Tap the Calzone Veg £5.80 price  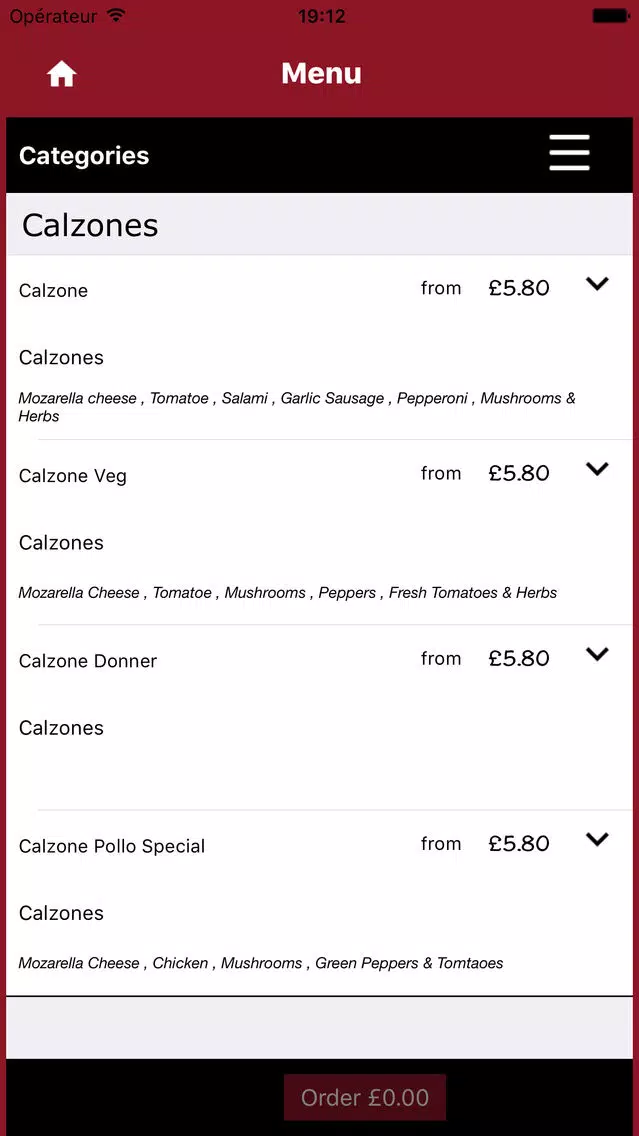tap(519, 473)
